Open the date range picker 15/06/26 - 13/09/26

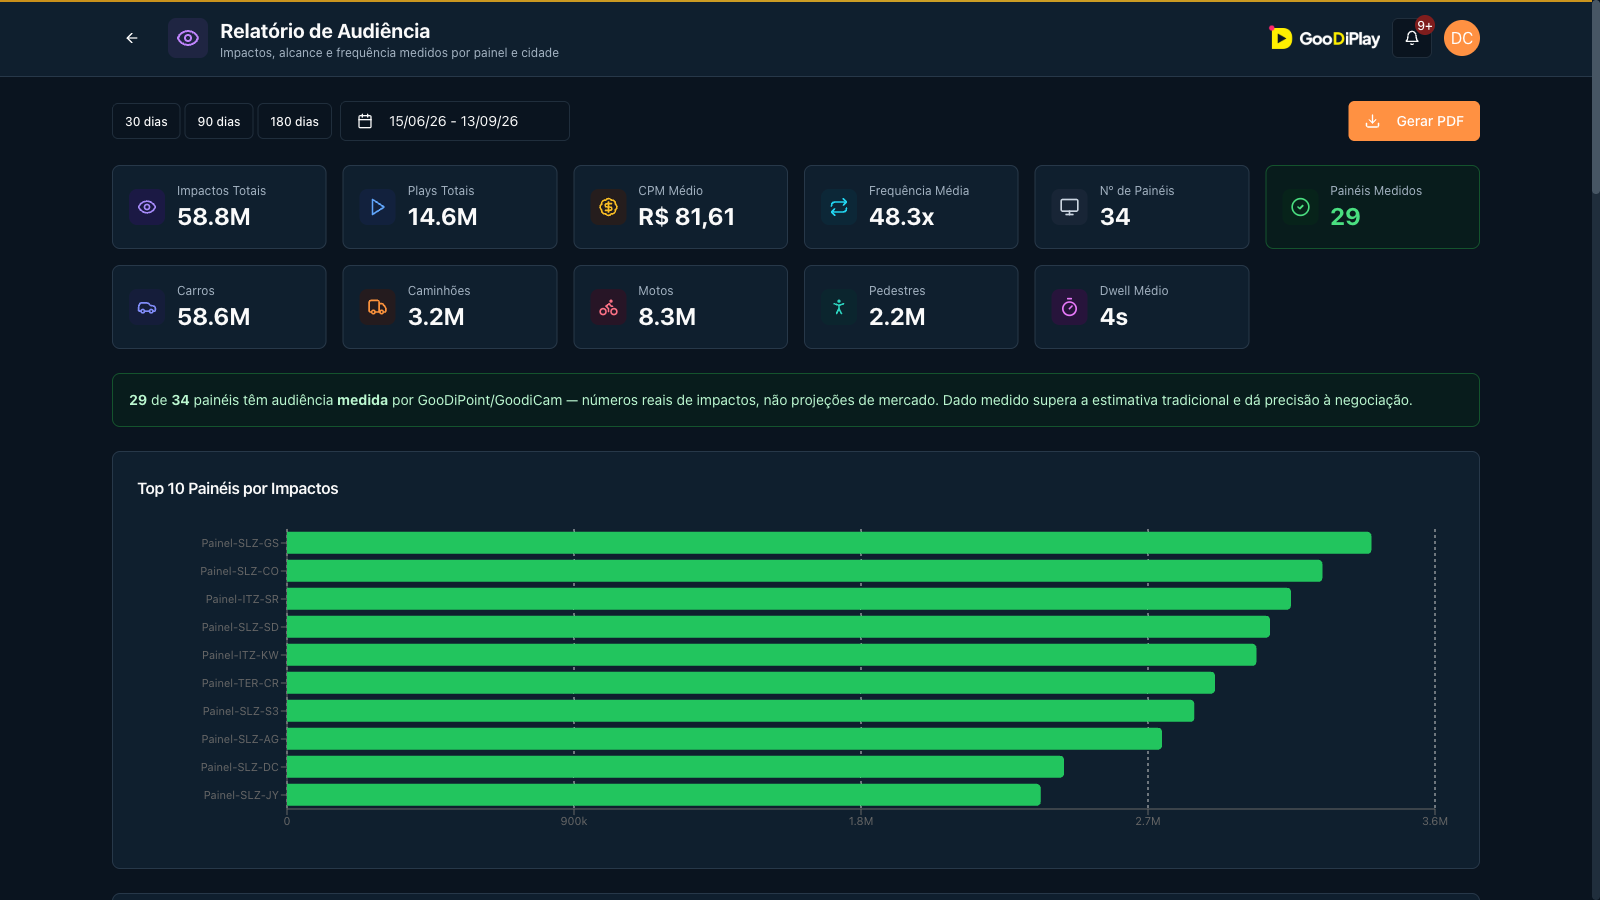coord(455,121)
